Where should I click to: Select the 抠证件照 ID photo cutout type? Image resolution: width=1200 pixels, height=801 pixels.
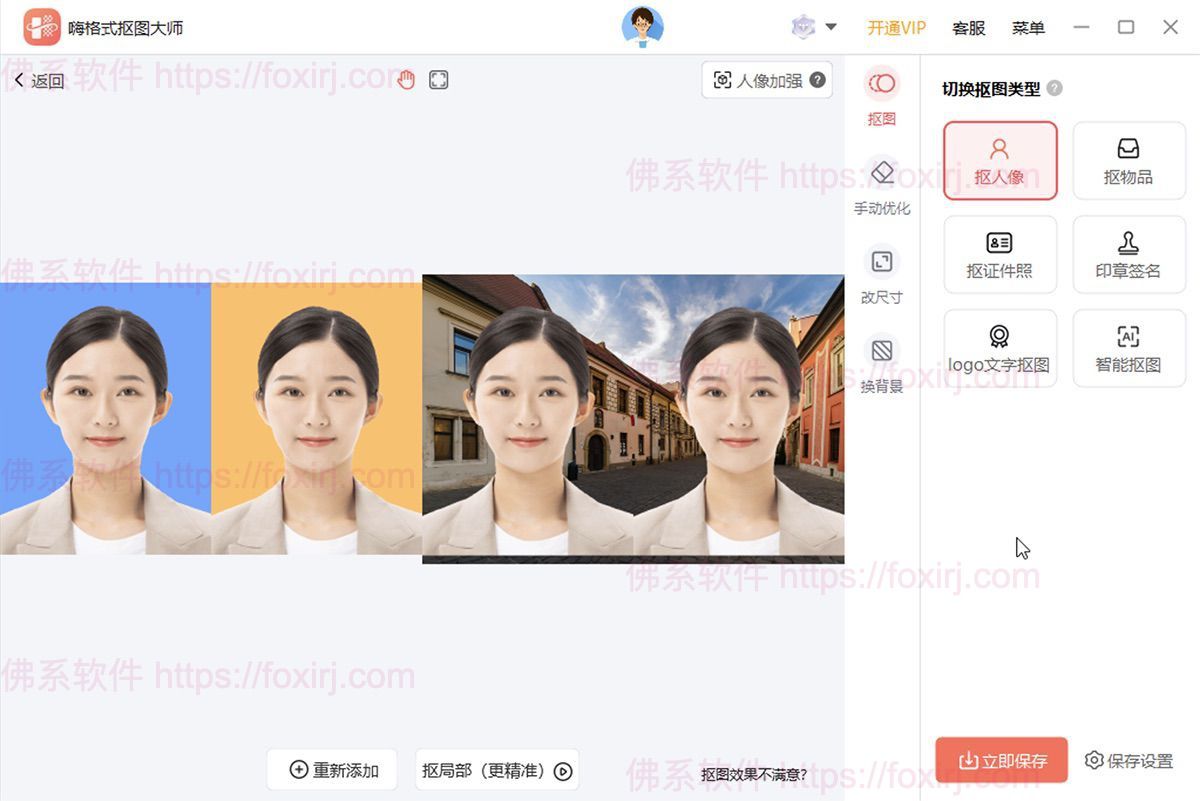(x=1000, y=254)
